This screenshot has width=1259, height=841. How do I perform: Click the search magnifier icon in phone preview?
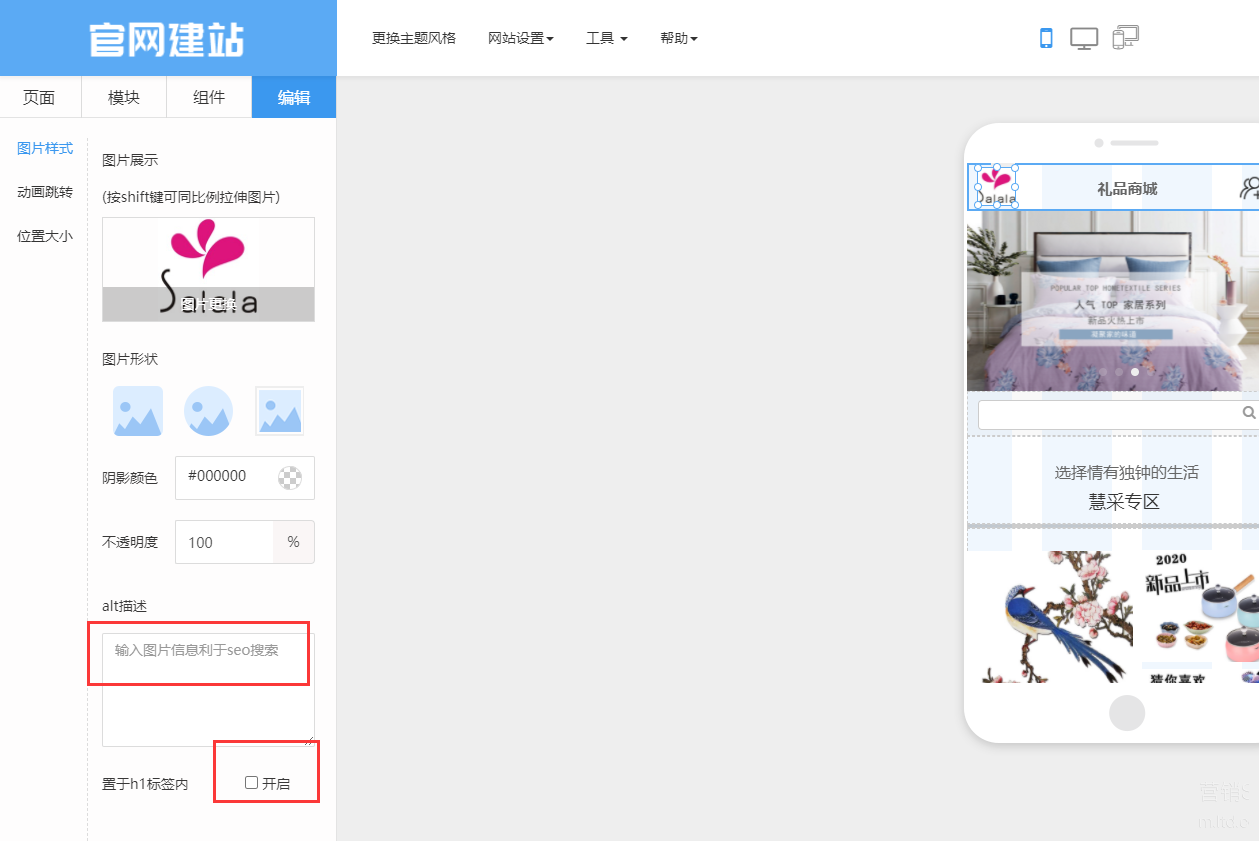coord(1248,413)
